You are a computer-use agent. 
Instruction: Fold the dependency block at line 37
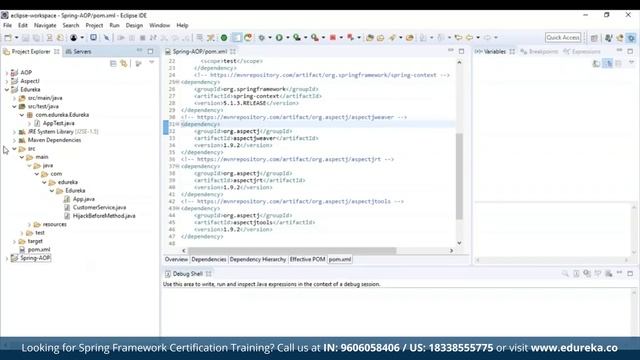[178, 166]
